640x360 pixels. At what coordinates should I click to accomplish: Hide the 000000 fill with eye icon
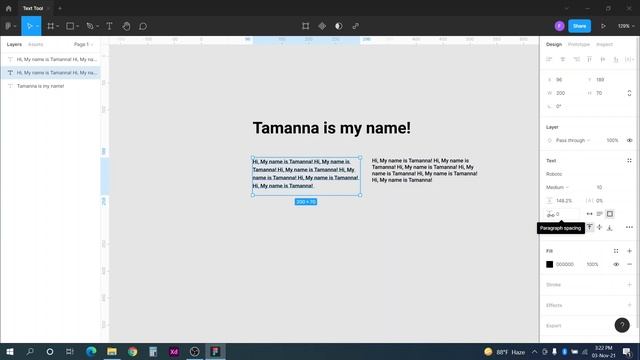point(616,264)
